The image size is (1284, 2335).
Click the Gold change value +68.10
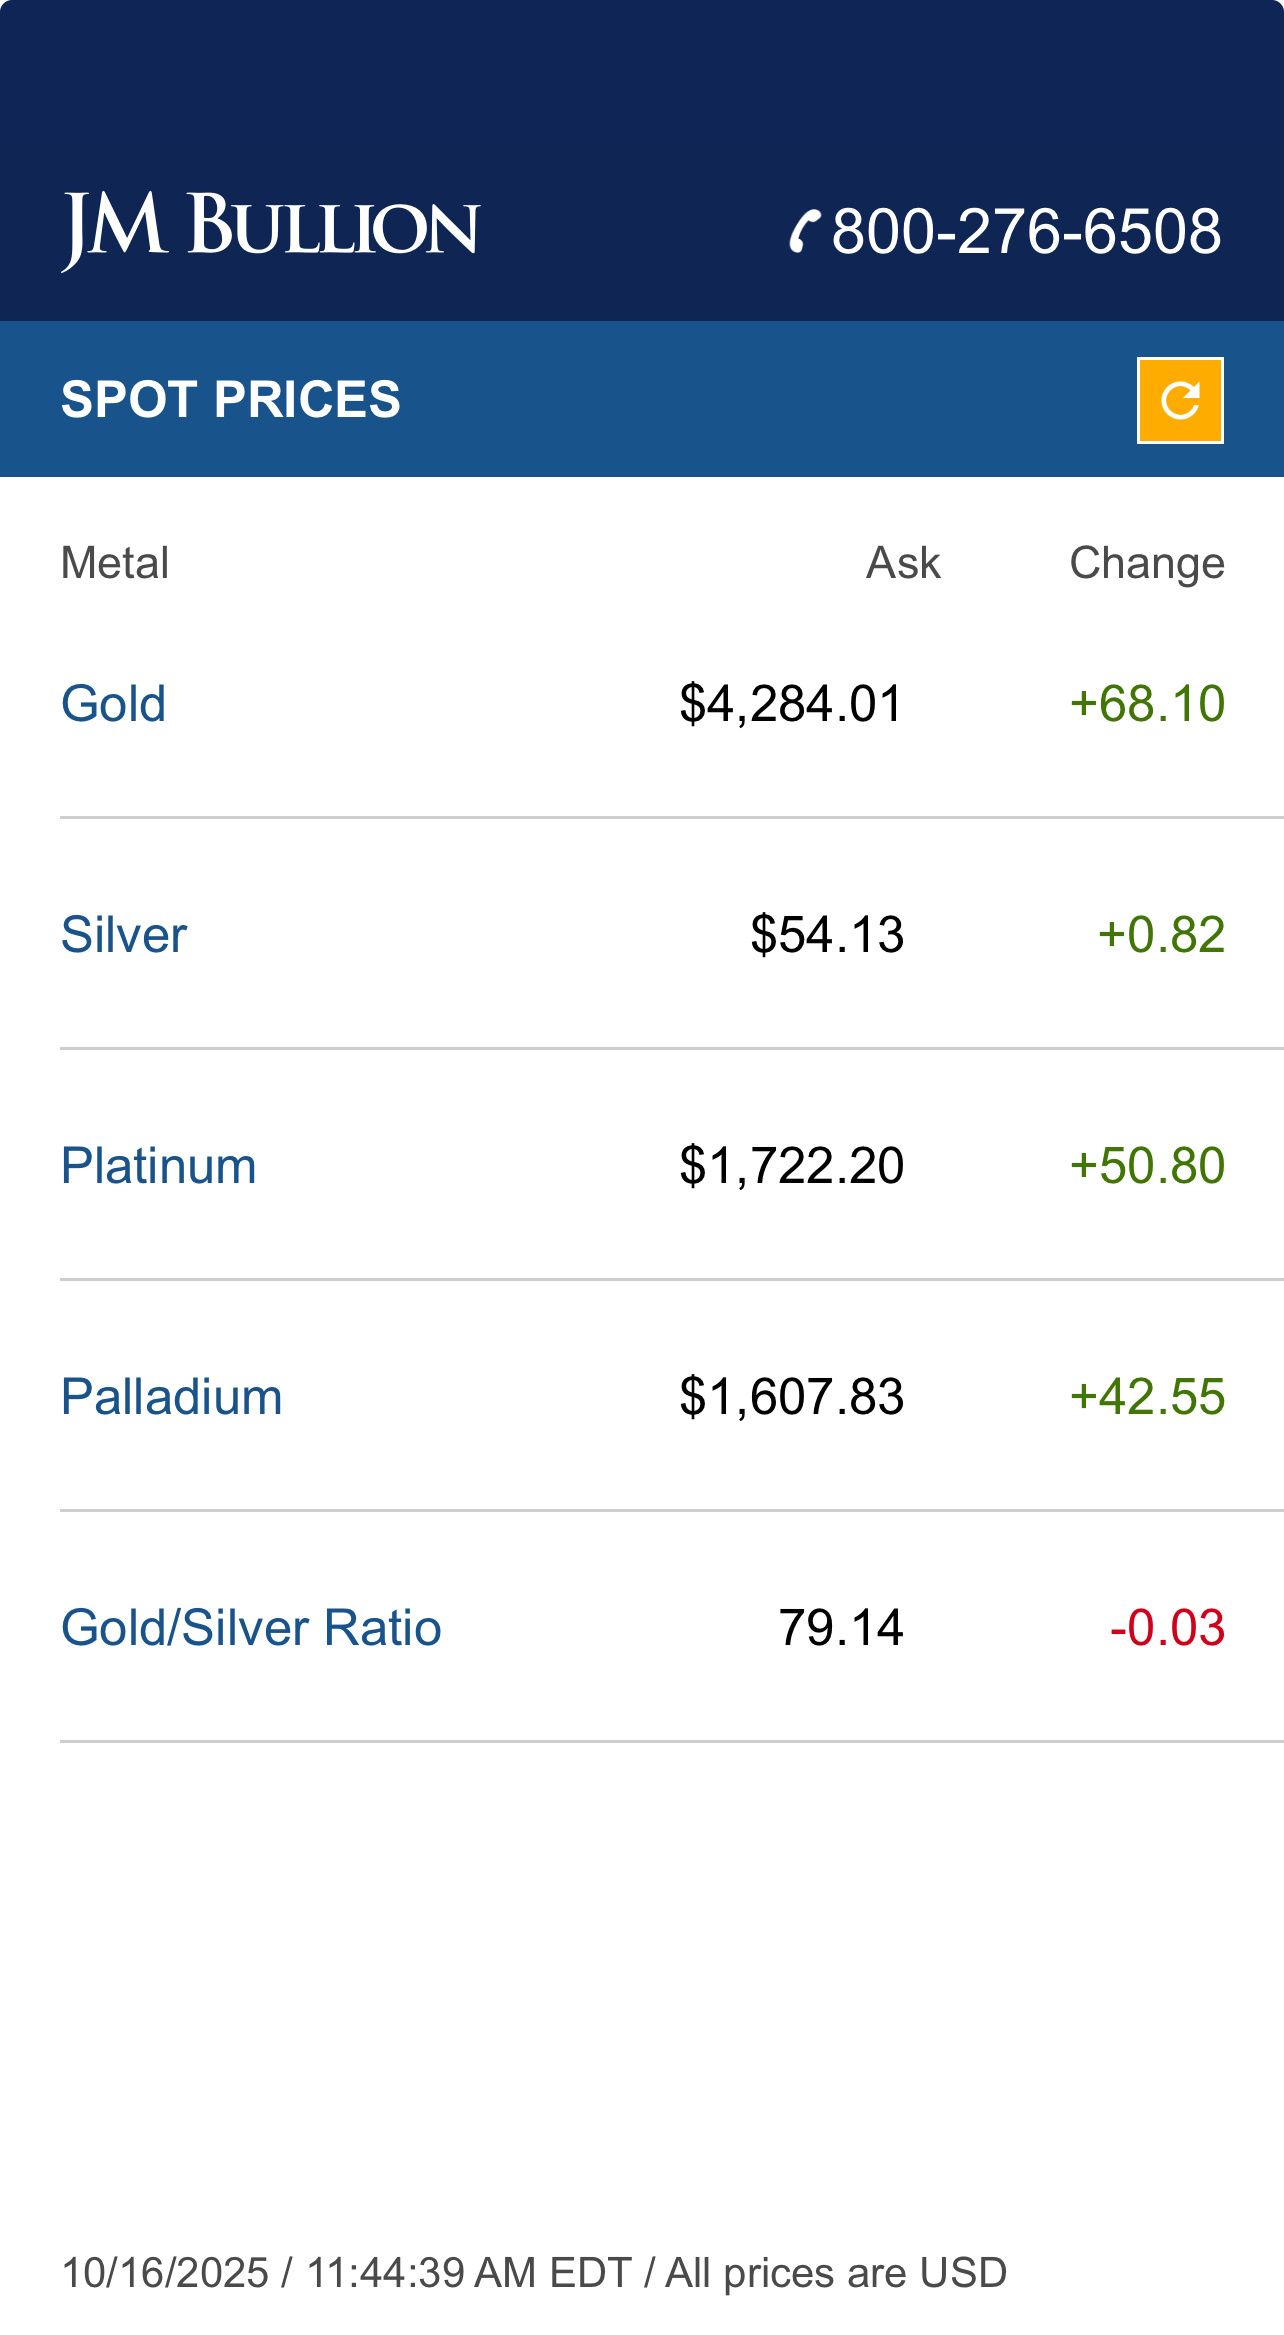tap(1147, 703)
